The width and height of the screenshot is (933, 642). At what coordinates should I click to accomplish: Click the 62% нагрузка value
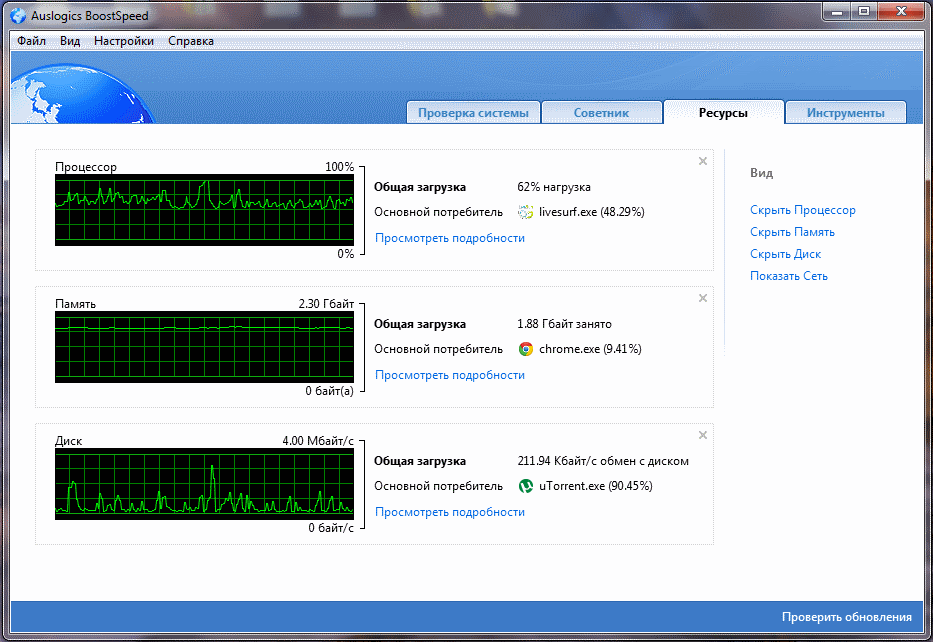(x=554, y=187)
